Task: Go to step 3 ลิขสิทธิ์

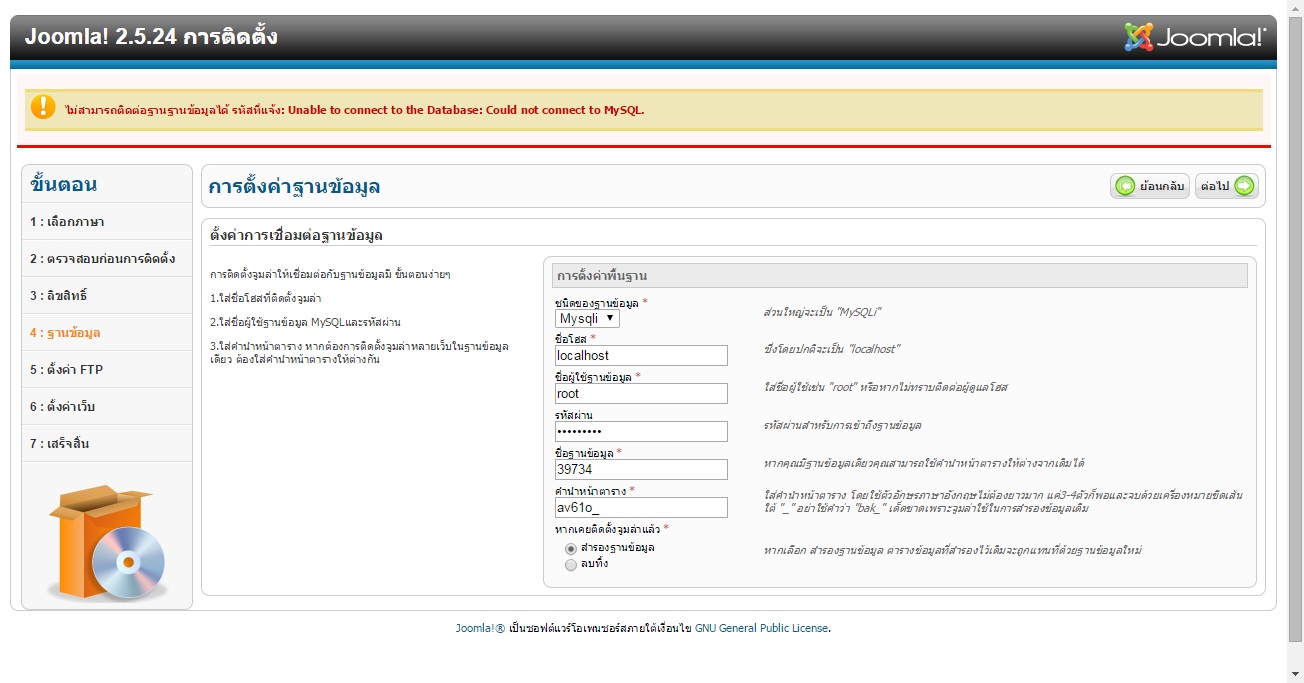Action: 107,295
